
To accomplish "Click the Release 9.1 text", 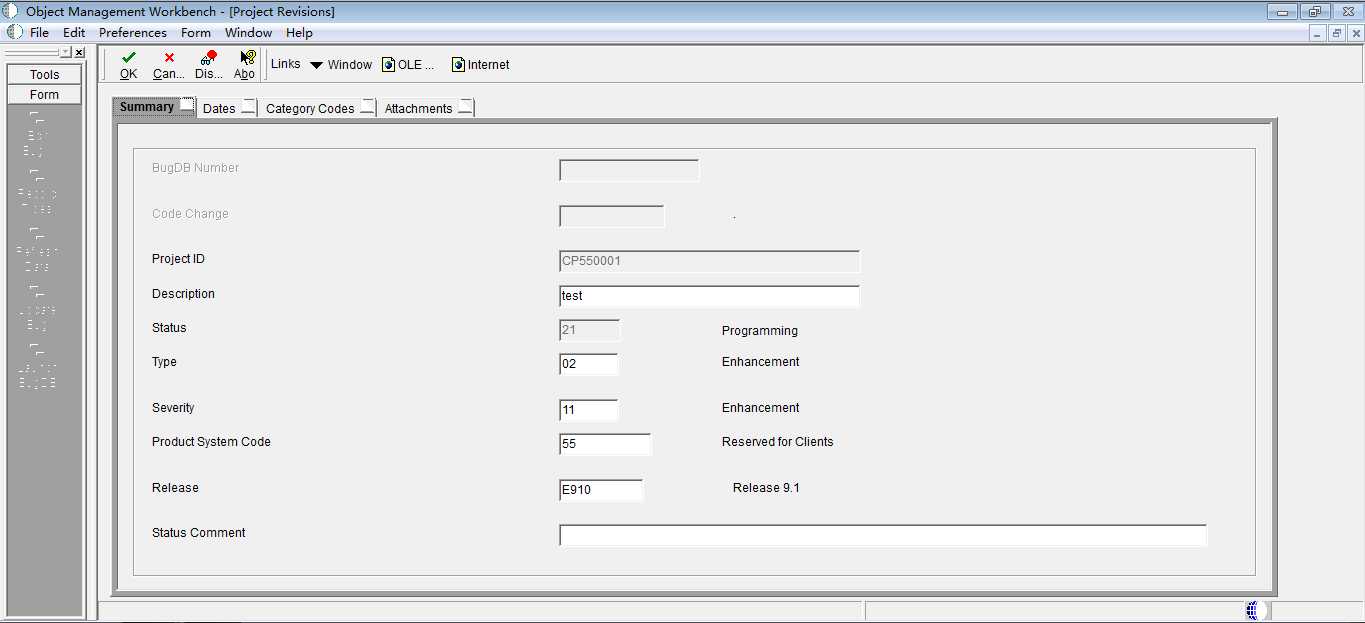I will (766, 488).
